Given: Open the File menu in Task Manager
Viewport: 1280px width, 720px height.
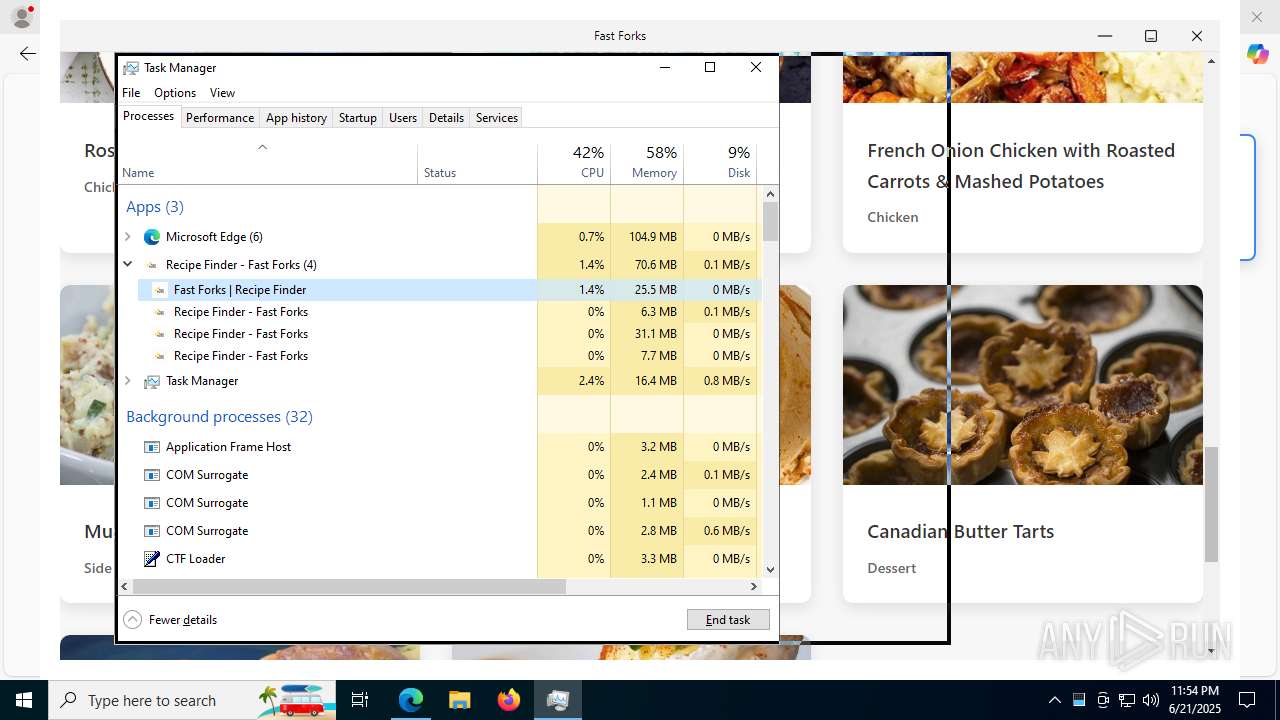Looking at the screenshot, I should [131, 93].
